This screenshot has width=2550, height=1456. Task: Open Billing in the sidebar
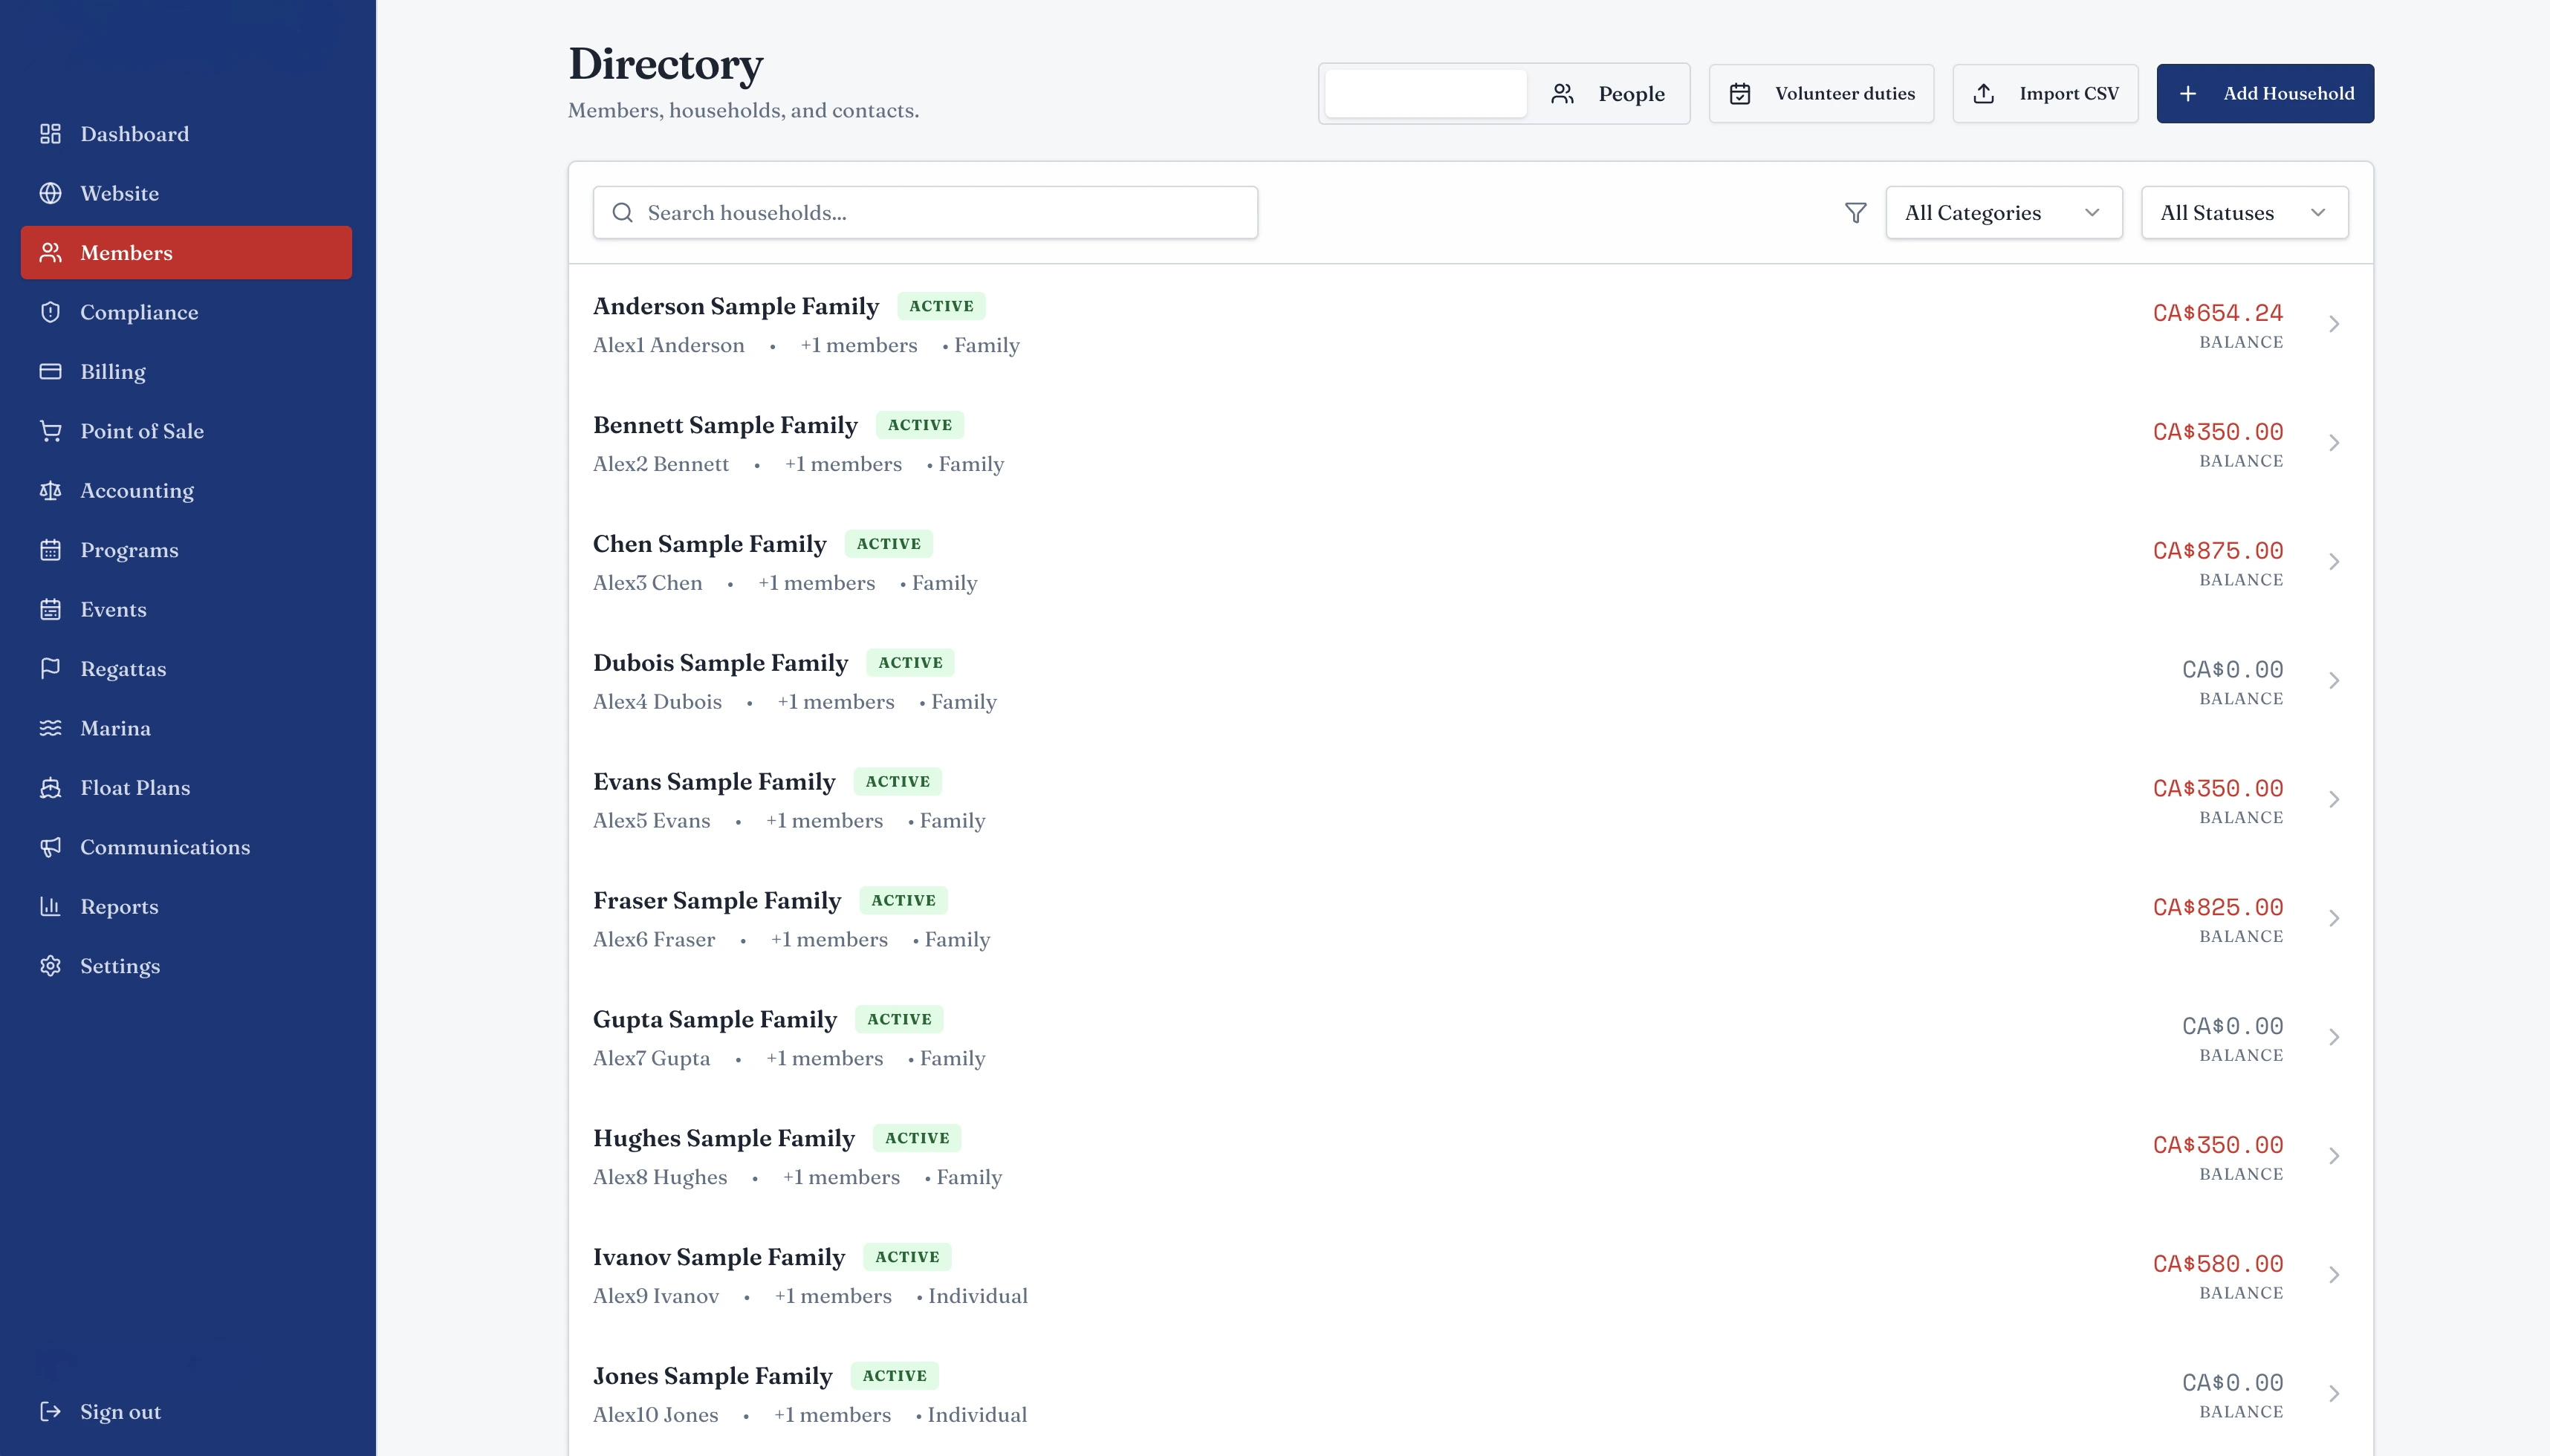(x=186, y=371)
